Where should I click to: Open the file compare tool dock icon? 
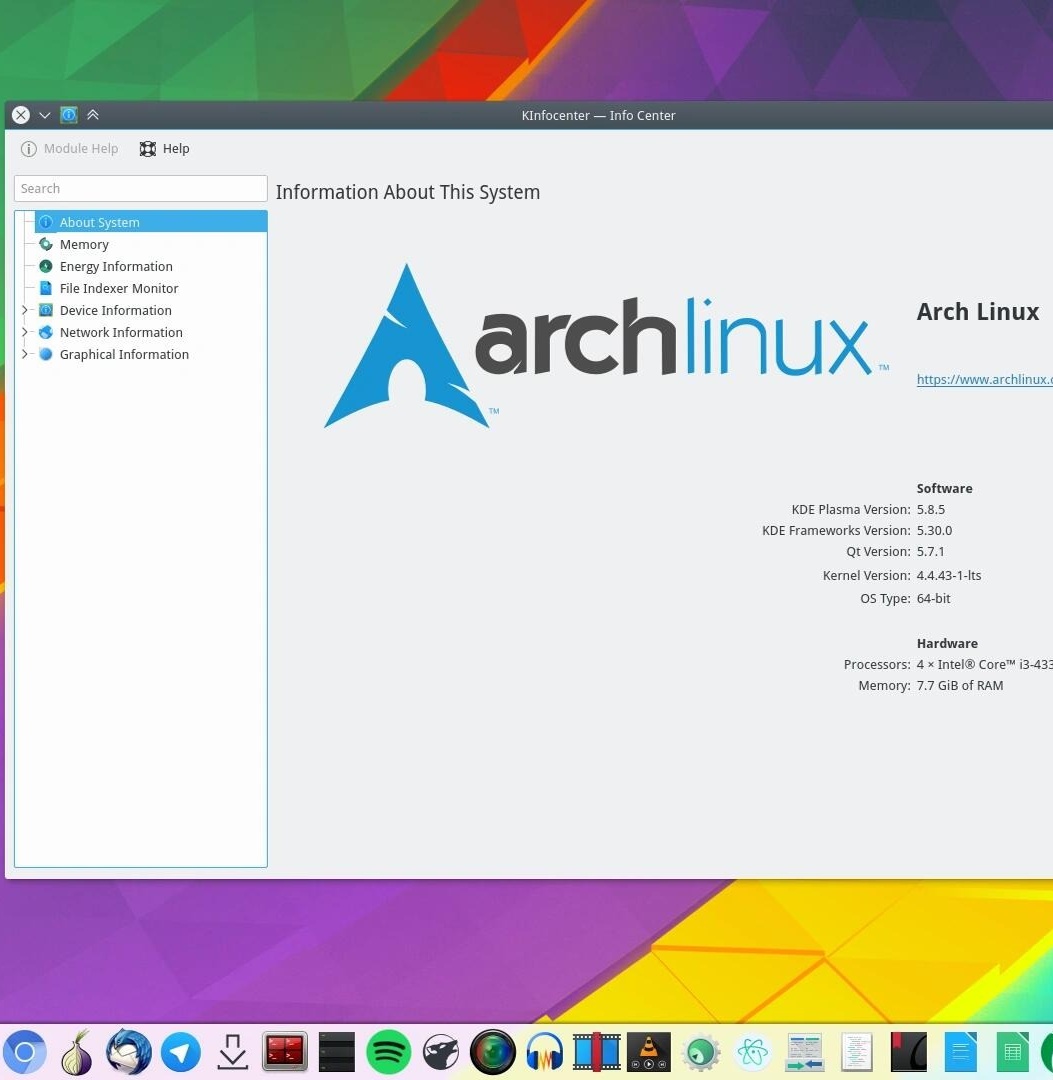click(x=804, y=1052)
